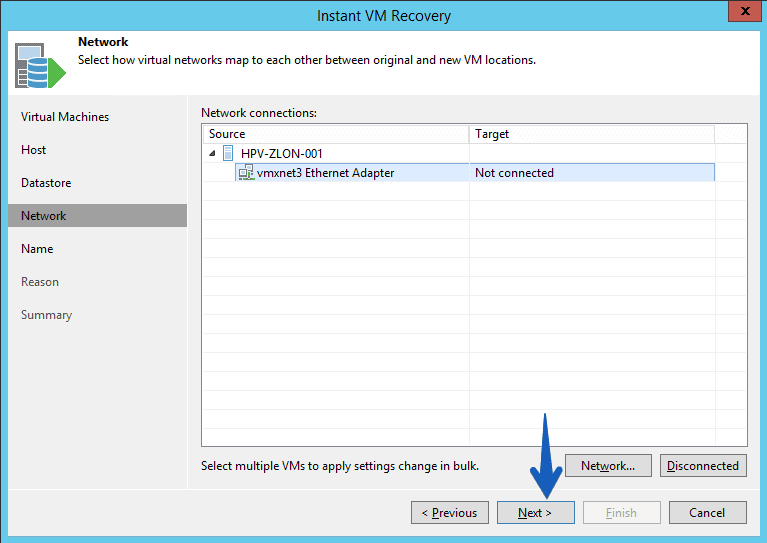Close the Instant VM Recovery window

pyautogui.click(x=745, y=11)
